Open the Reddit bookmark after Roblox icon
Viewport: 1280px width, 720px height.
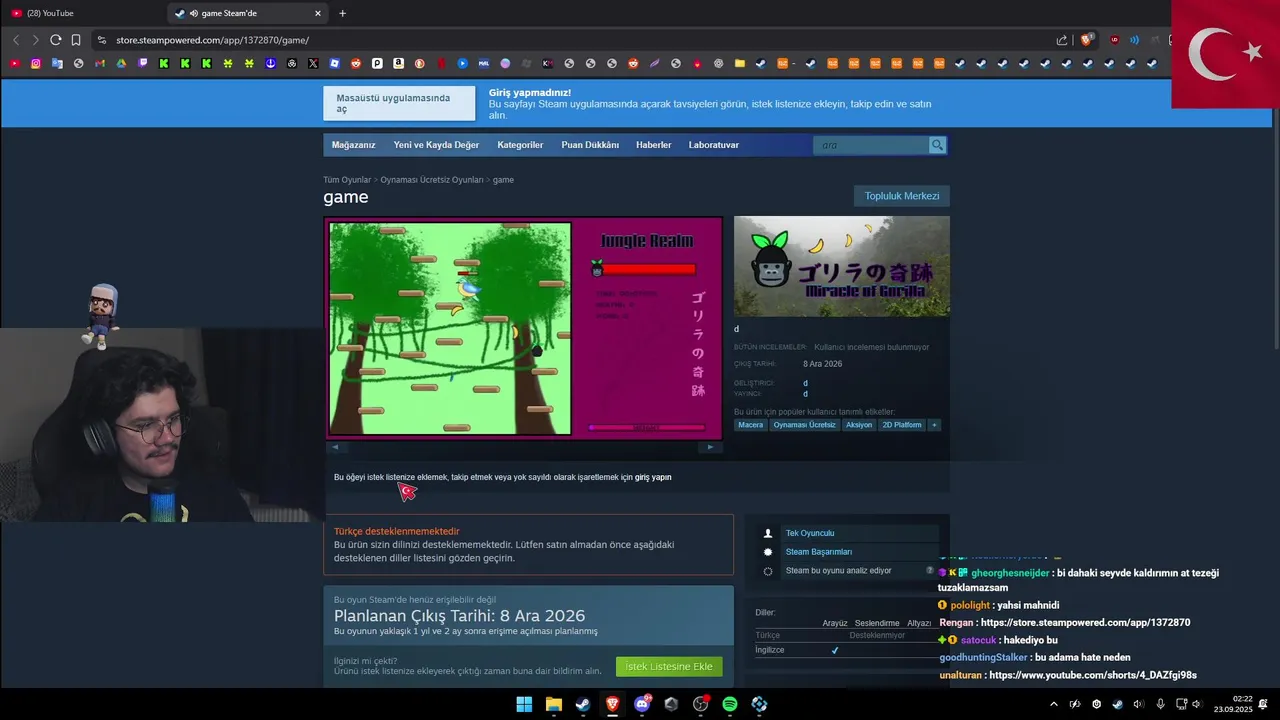(x=355, y=63)
